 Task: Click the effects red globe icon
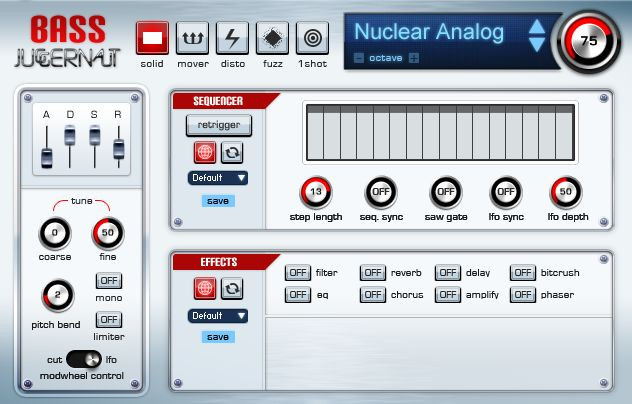205,288
